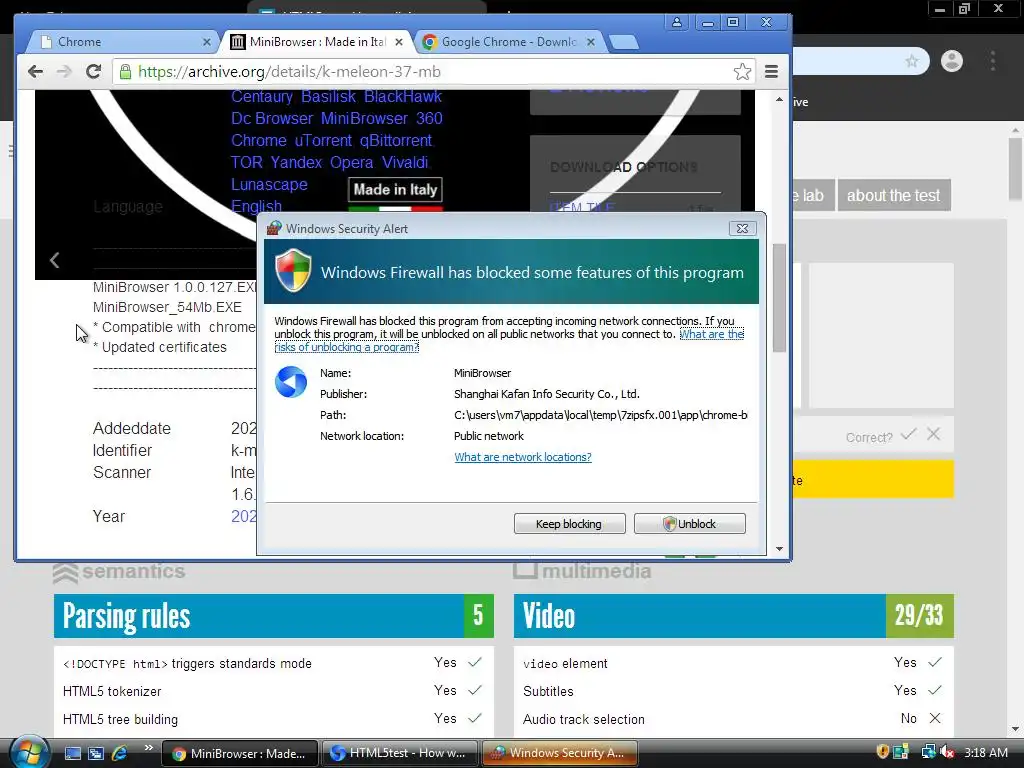Click the account avatar in background Chrome window
Image resolution: width=1024 pixels, height=768 pixels.
click(952, 61)
